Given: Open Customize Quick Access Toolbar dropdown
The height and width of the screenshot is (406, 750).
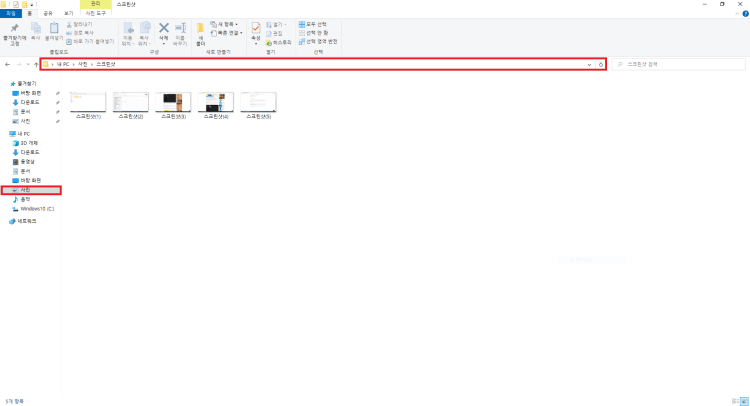Looking at the screenshot, I should tap(32, 4).
